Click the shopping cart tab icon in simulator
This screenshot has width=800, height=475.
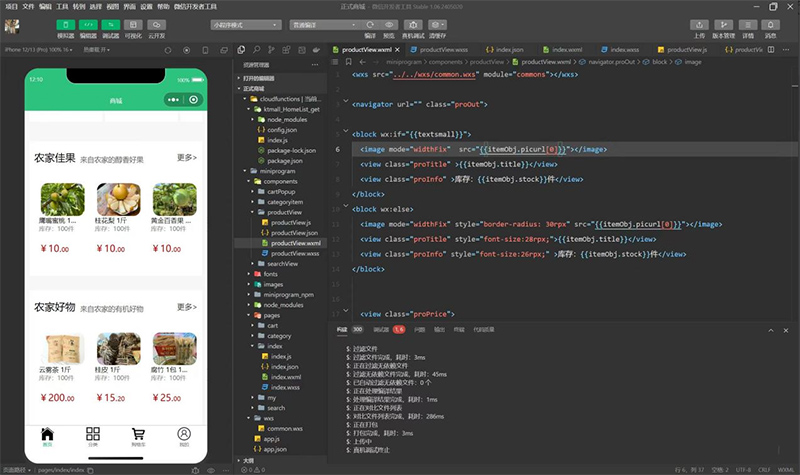138,434
